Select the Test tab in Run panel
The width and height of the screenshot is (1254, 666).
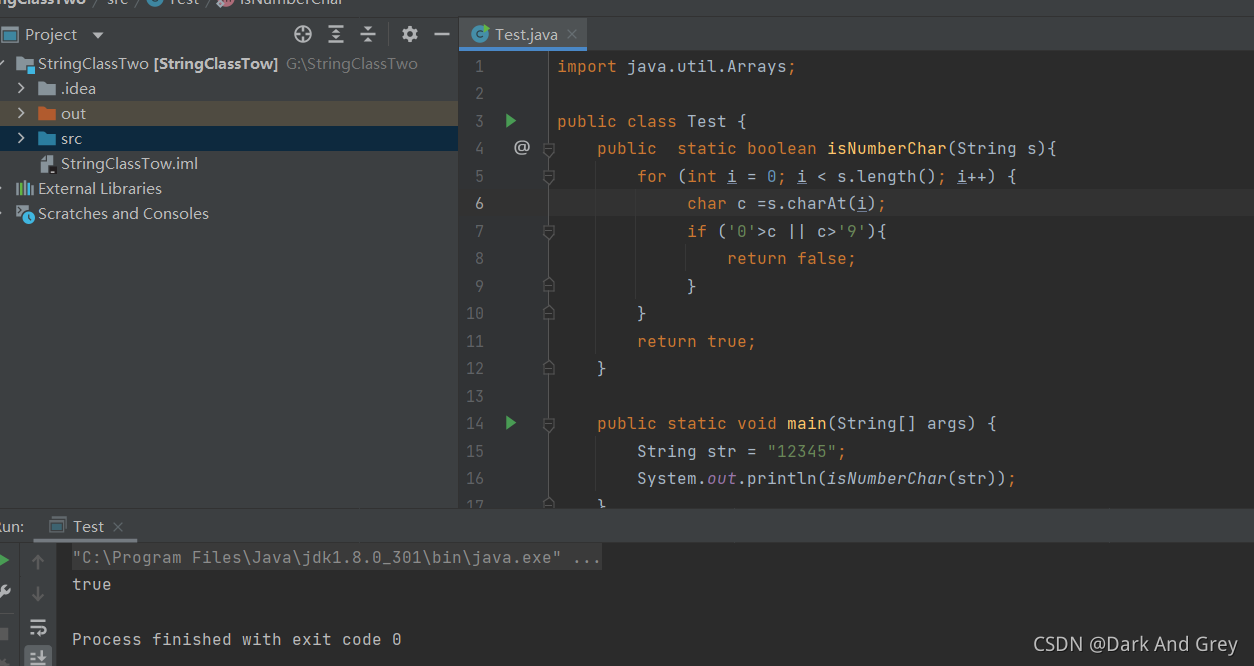(86, 526)
